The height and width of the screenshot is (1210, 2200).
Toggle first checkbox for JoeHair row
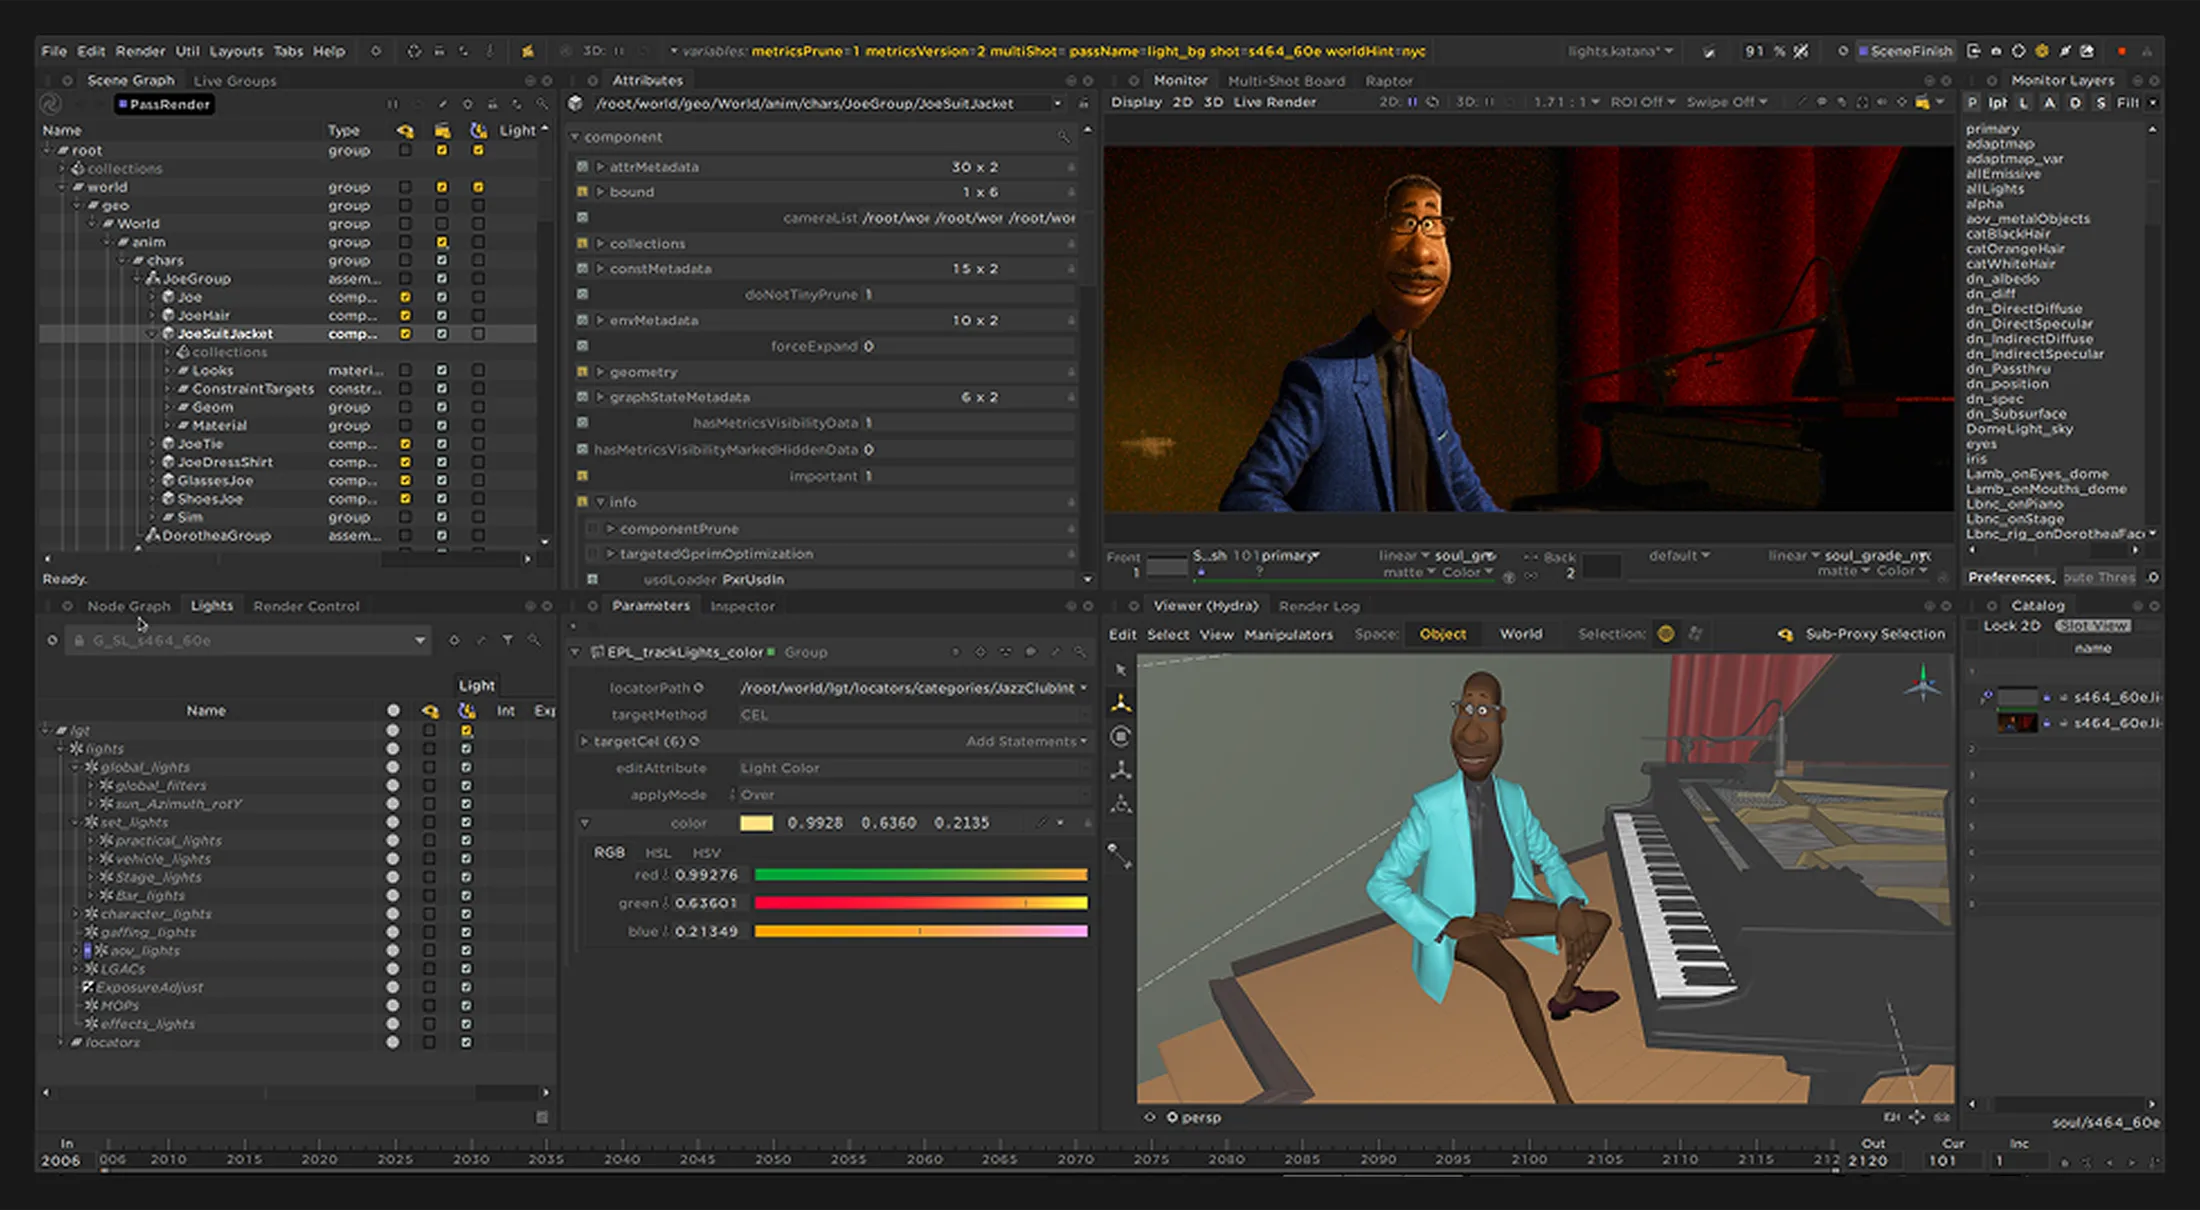click(405, 315)
